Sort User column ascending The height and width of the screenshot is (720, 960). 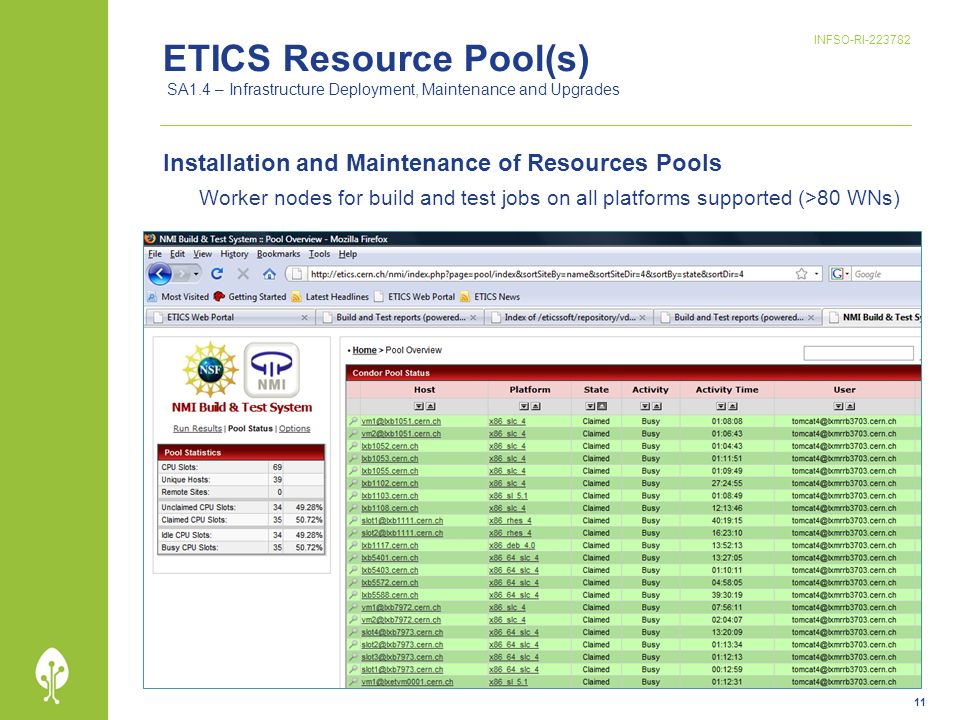click(x=850, y=407)
